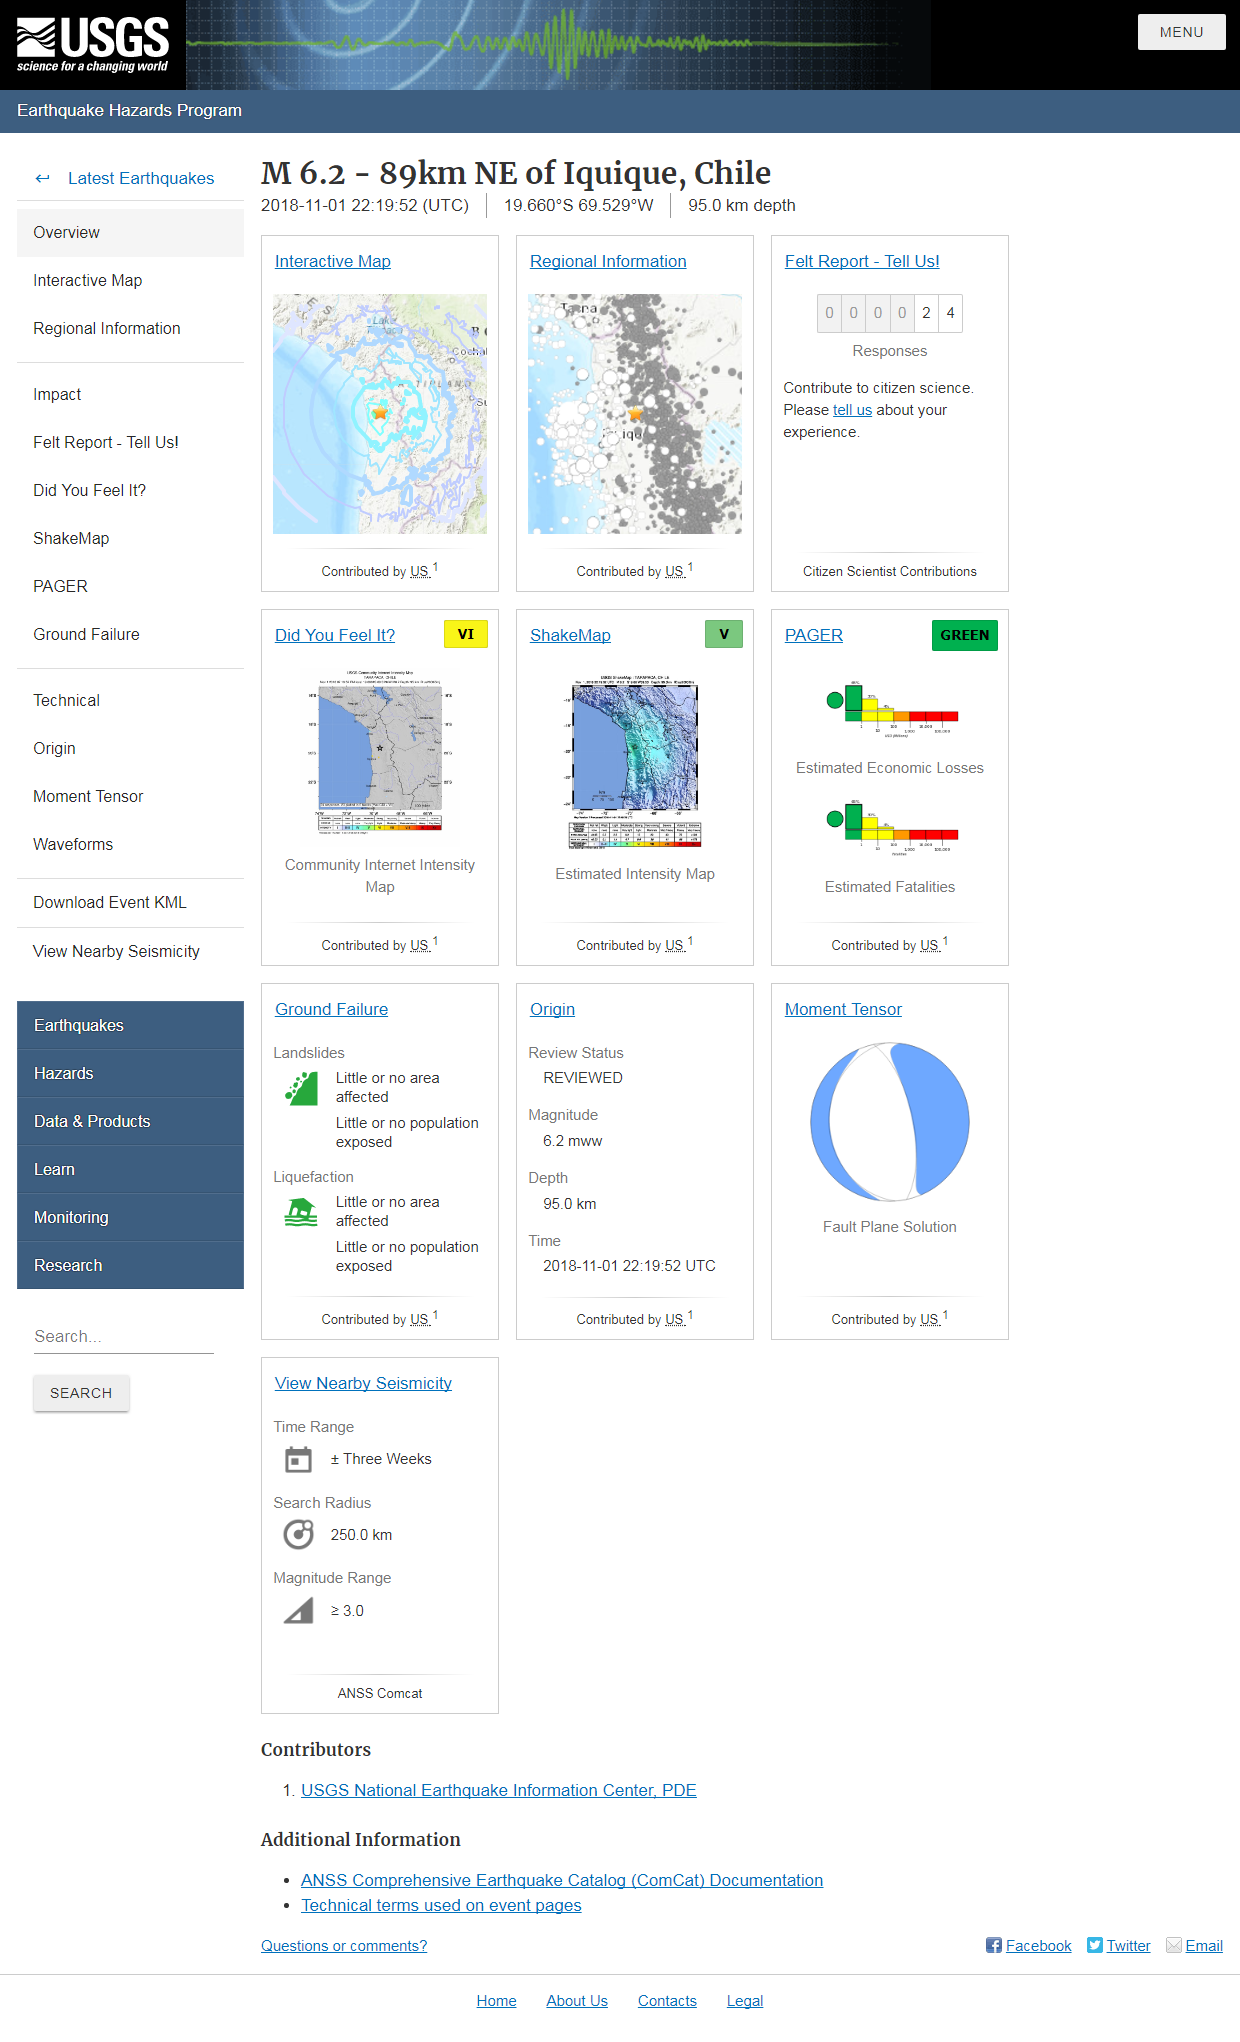
Task: Share via the Email envelope icon
Action: 1174,1945
